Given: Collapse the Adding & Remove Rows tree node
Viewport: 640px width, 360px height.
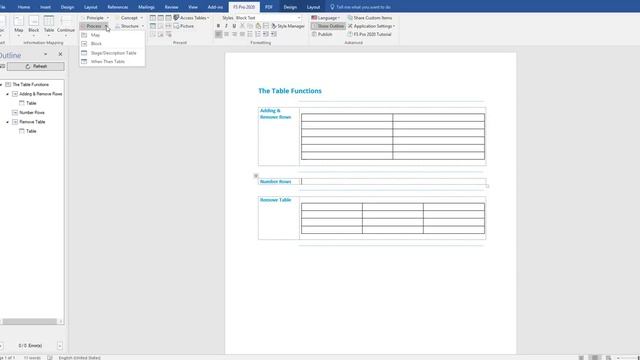Looking at the screenshot, I should point(7,94).
